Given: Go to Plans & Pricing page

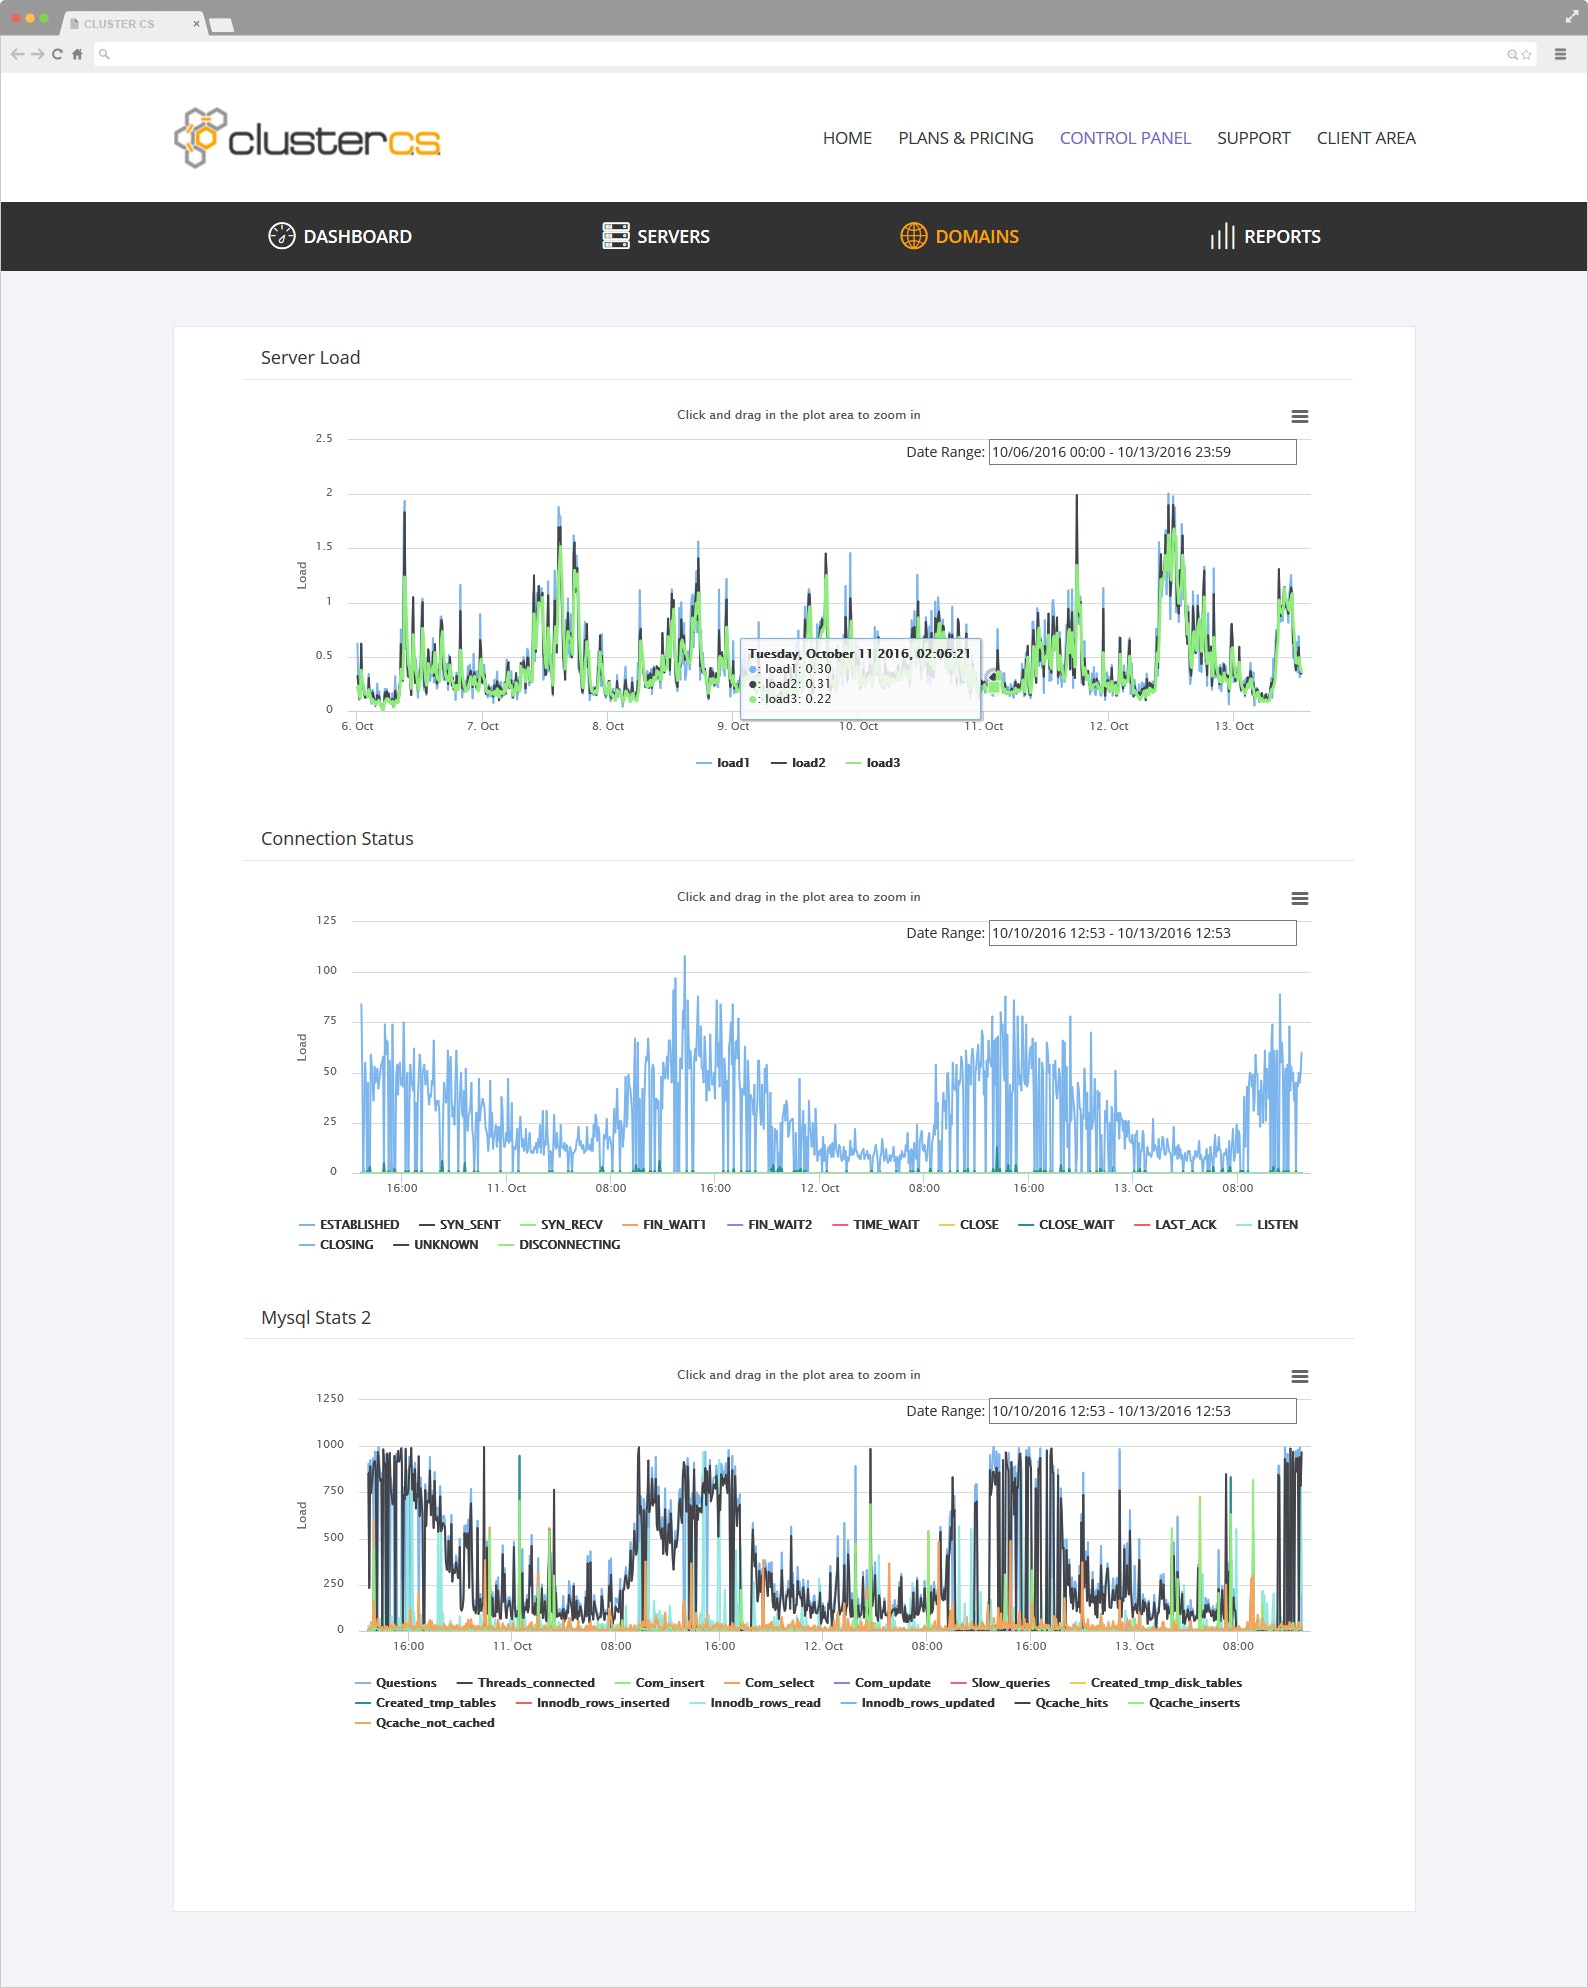Looking at the screenshot, I should (966, 138).
